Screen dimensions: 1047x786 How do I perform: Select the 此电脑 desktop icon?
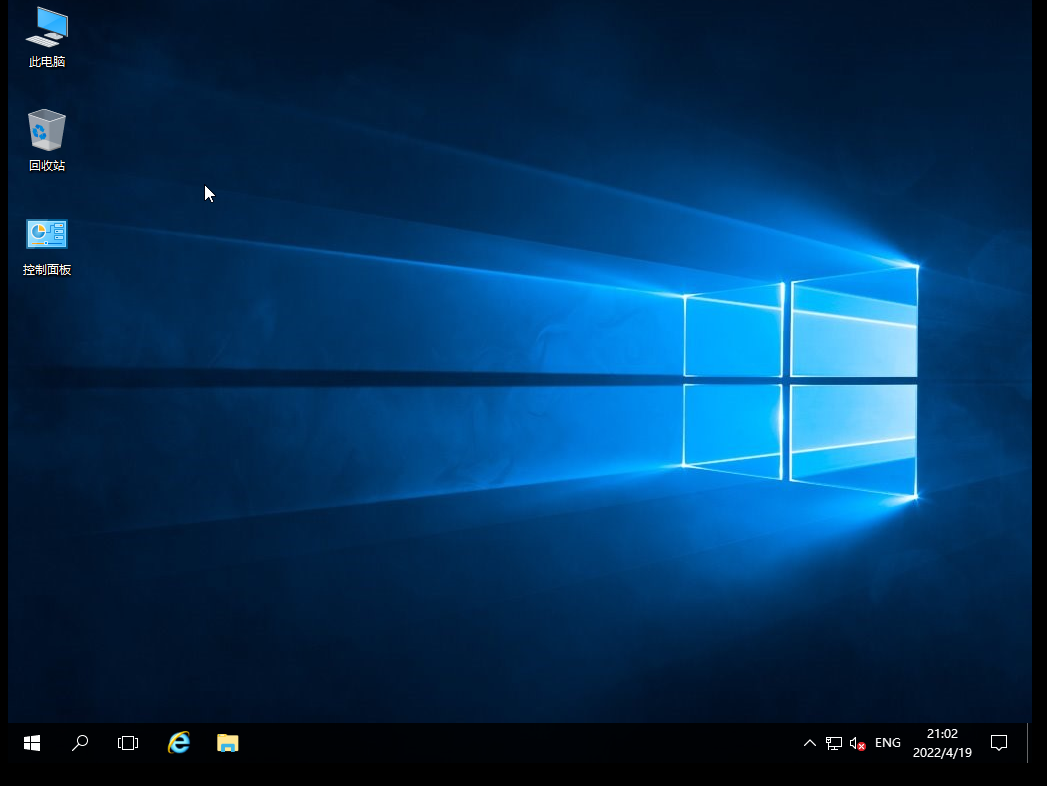coord(47,37)
